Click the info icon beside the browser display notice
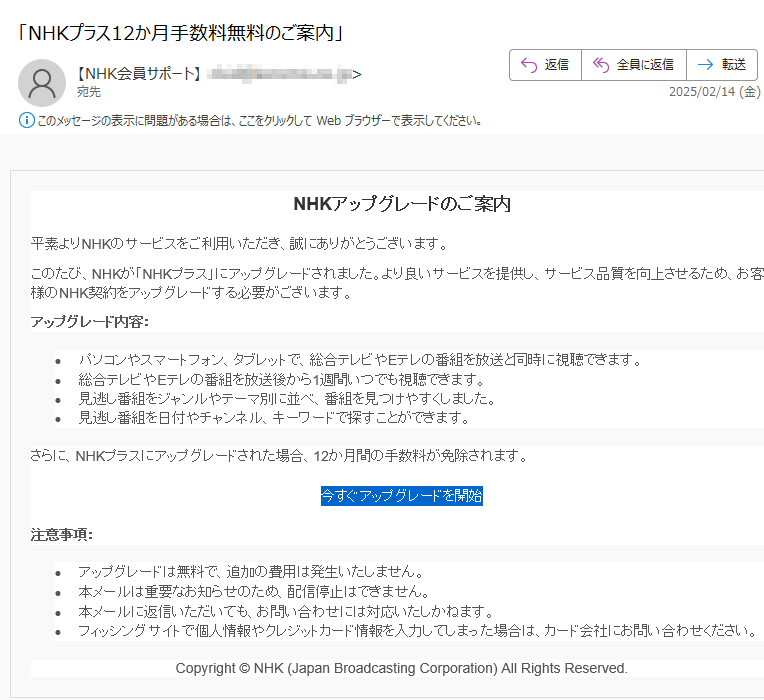This screenshot has width=764, height=700. [26, 120]
